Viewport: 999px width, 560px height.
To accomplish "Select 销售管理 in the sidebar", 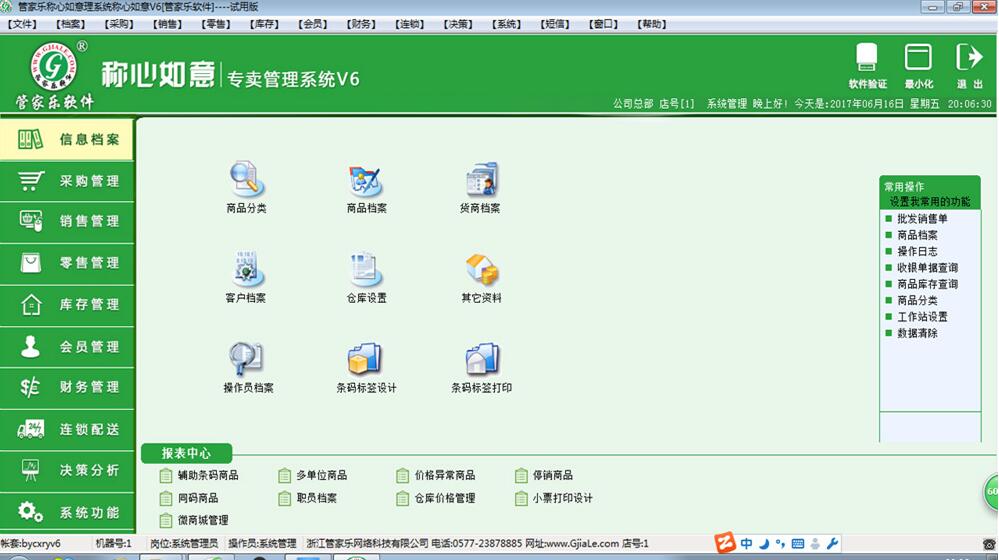I will point(67,222).
